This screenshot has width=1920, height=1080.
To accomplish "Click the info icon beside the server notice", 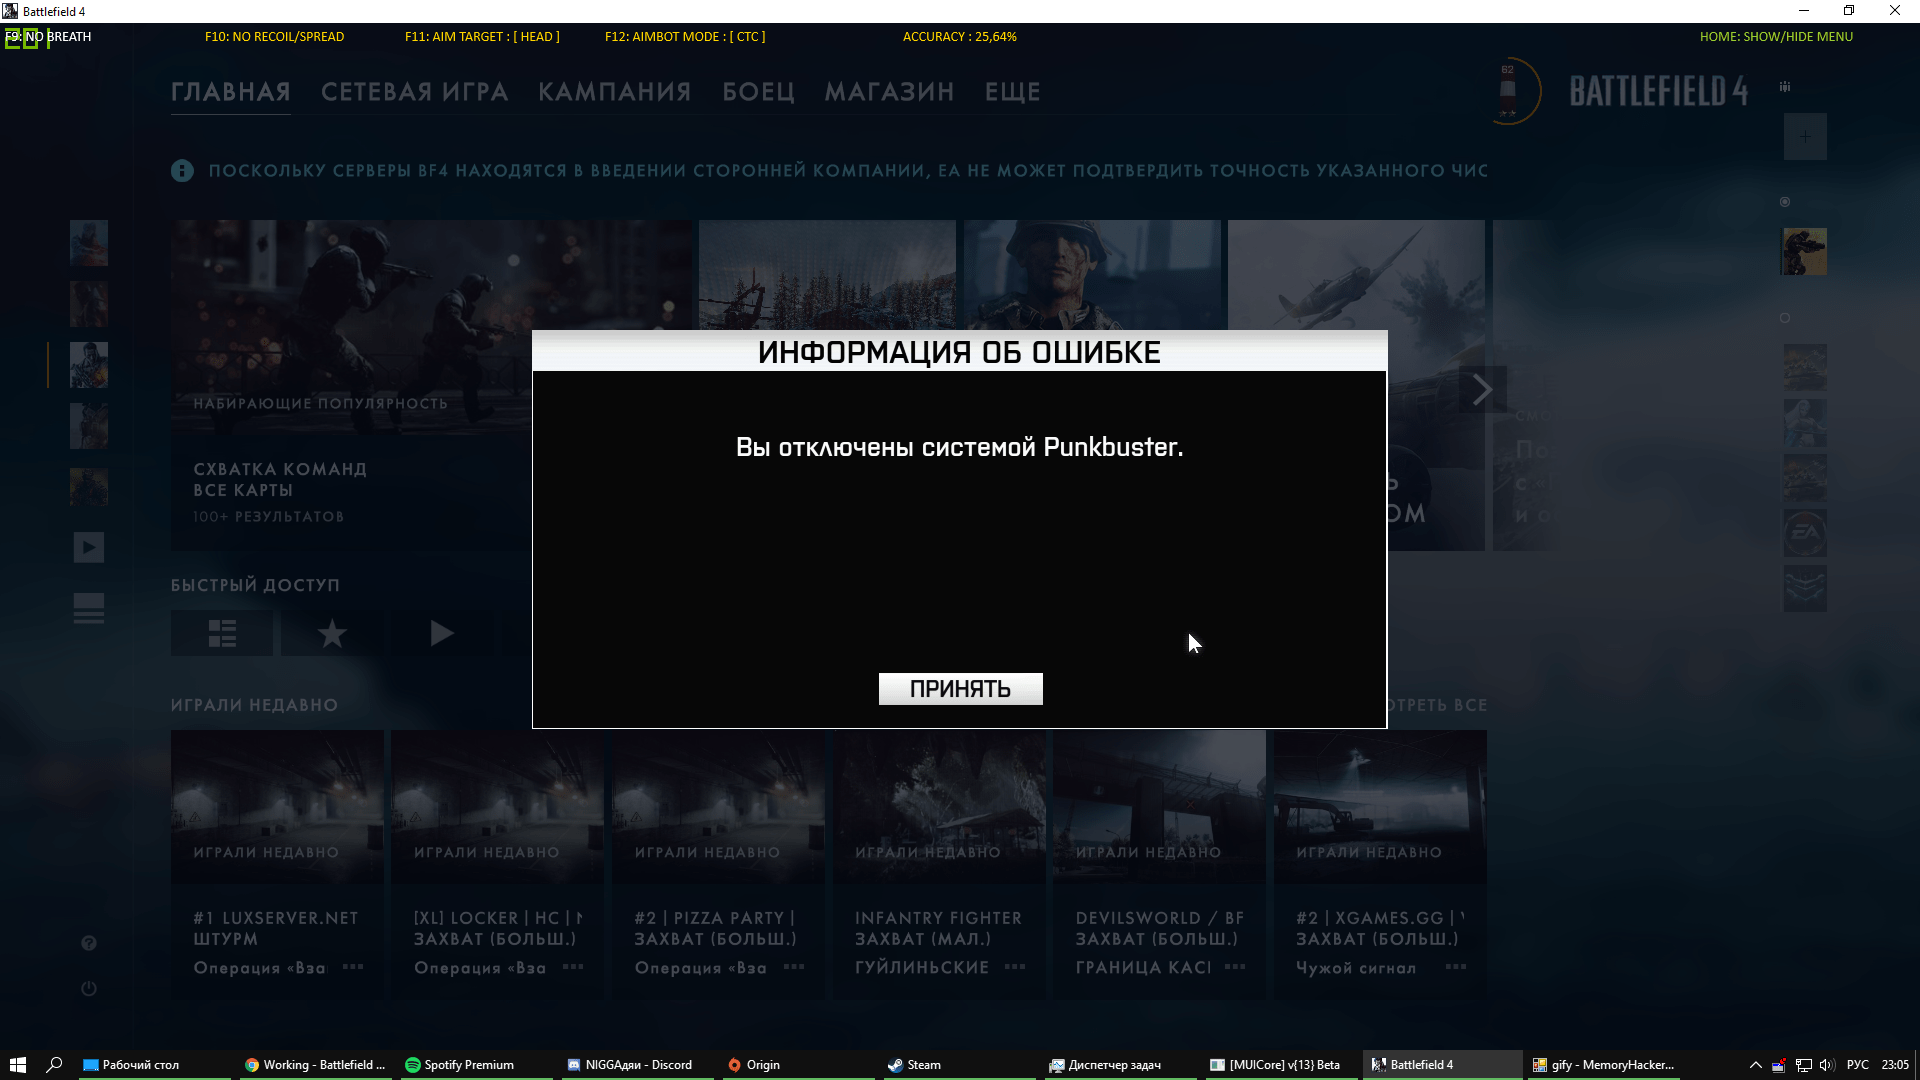I will [x=182, y=171].
